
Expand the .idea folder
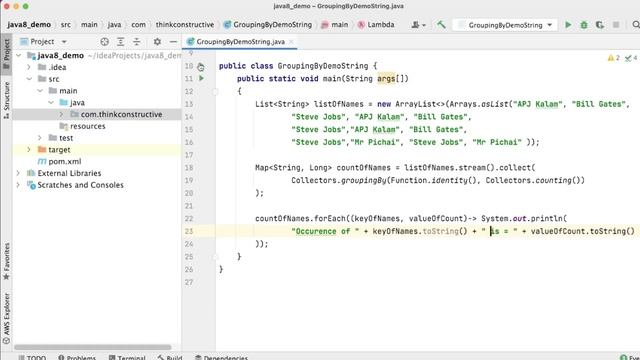click(29, 67)
